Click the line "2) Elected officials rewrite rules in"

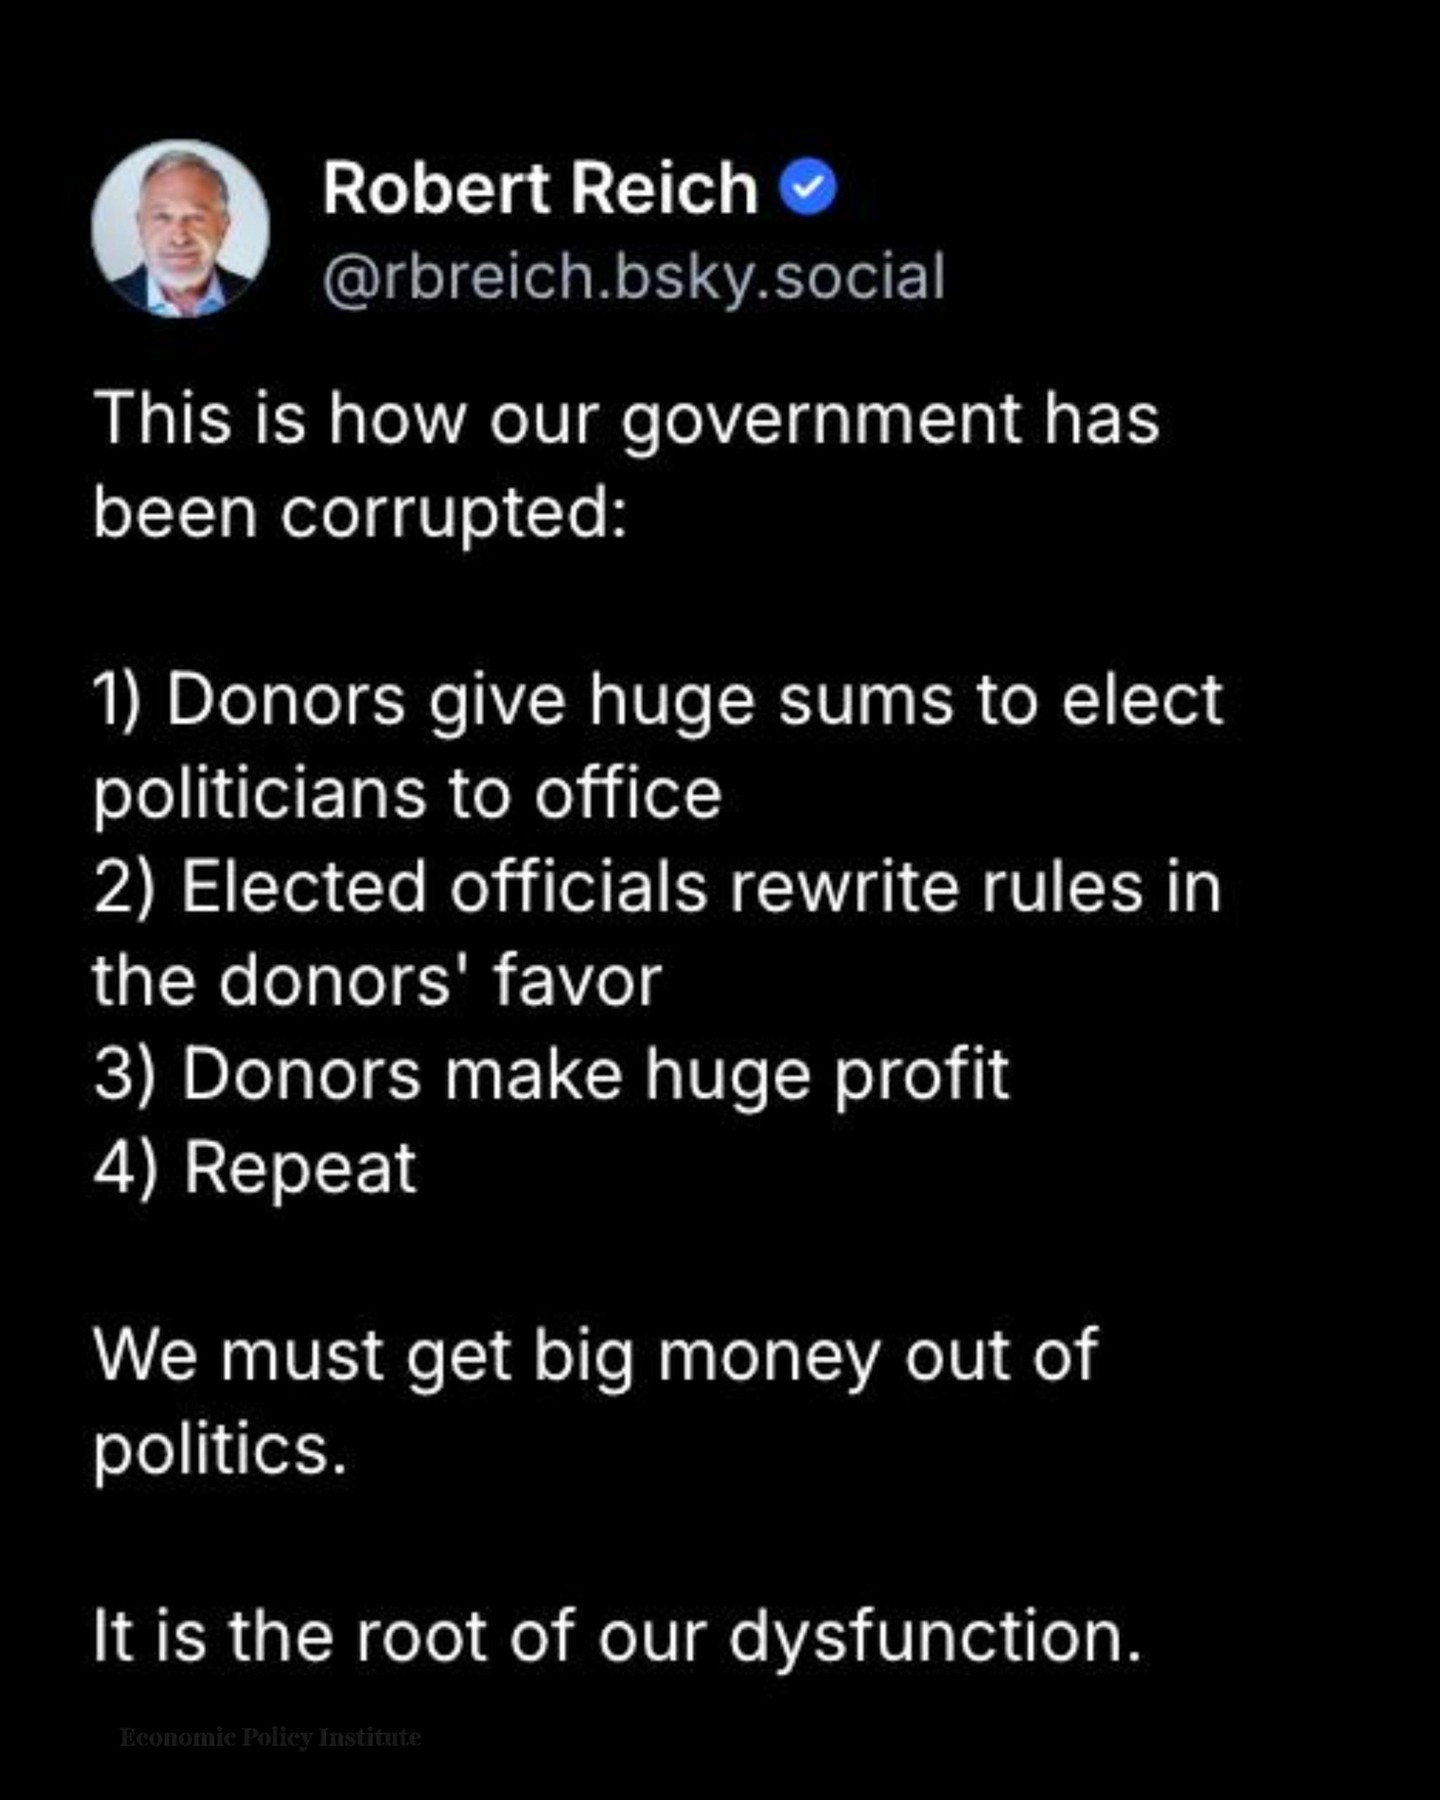pyautogui.click(x=657, y=887)
